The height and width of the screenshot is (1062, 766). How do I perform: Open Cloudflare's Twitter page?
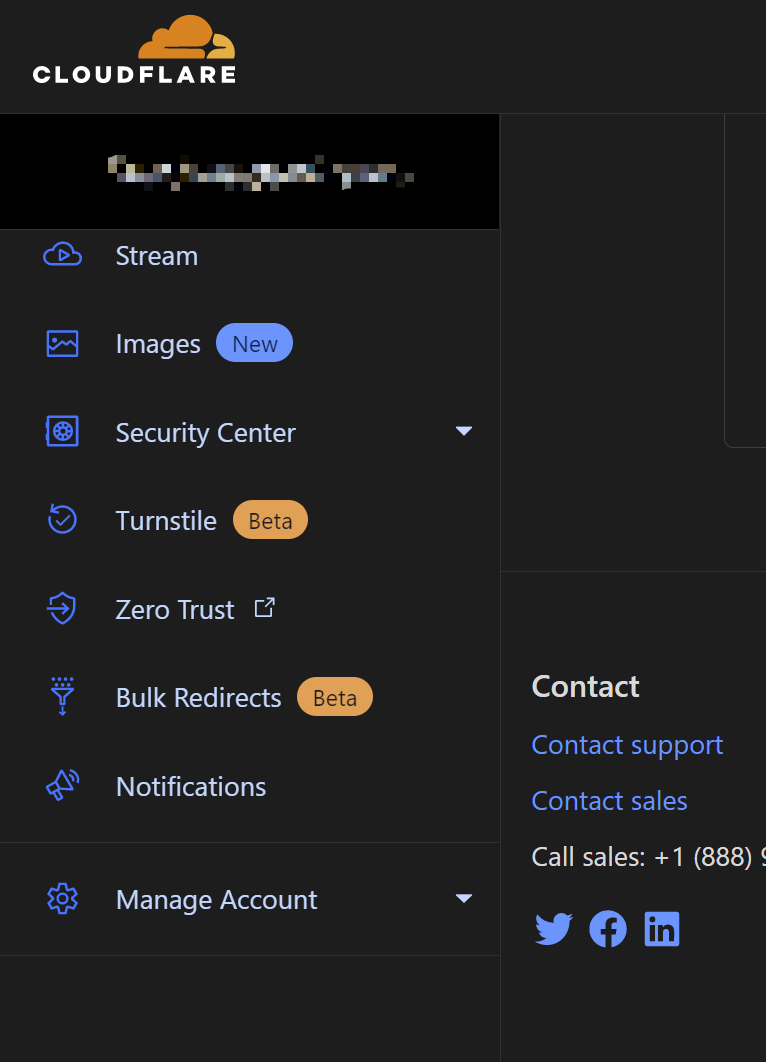pyautogui.click(x=553, y=930)
